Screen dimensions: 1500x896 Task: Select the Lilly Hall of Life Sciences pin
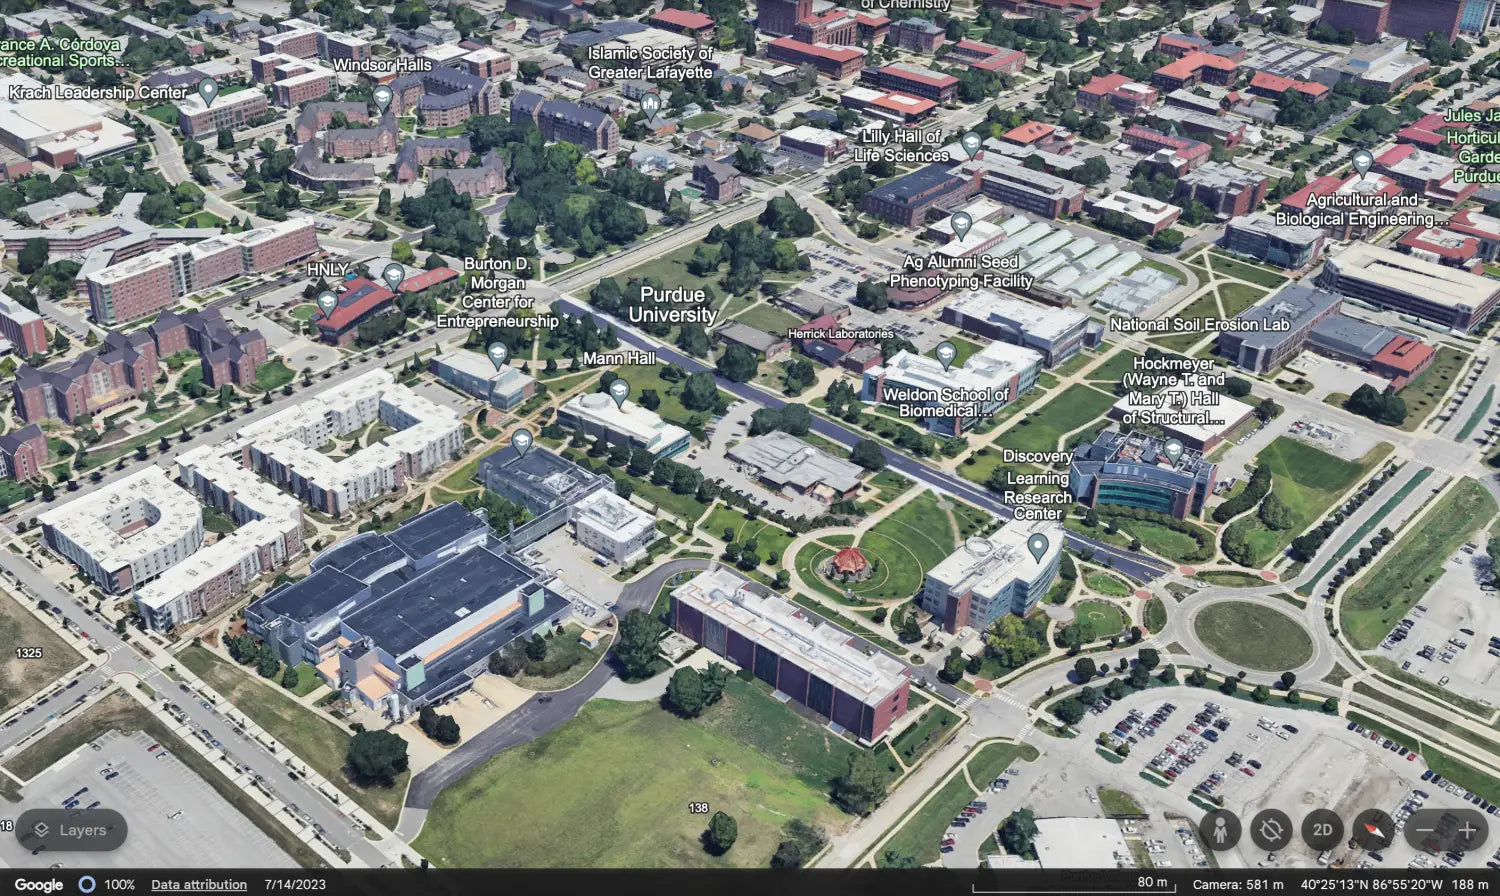pyautogui.click(x=971, y=144)
